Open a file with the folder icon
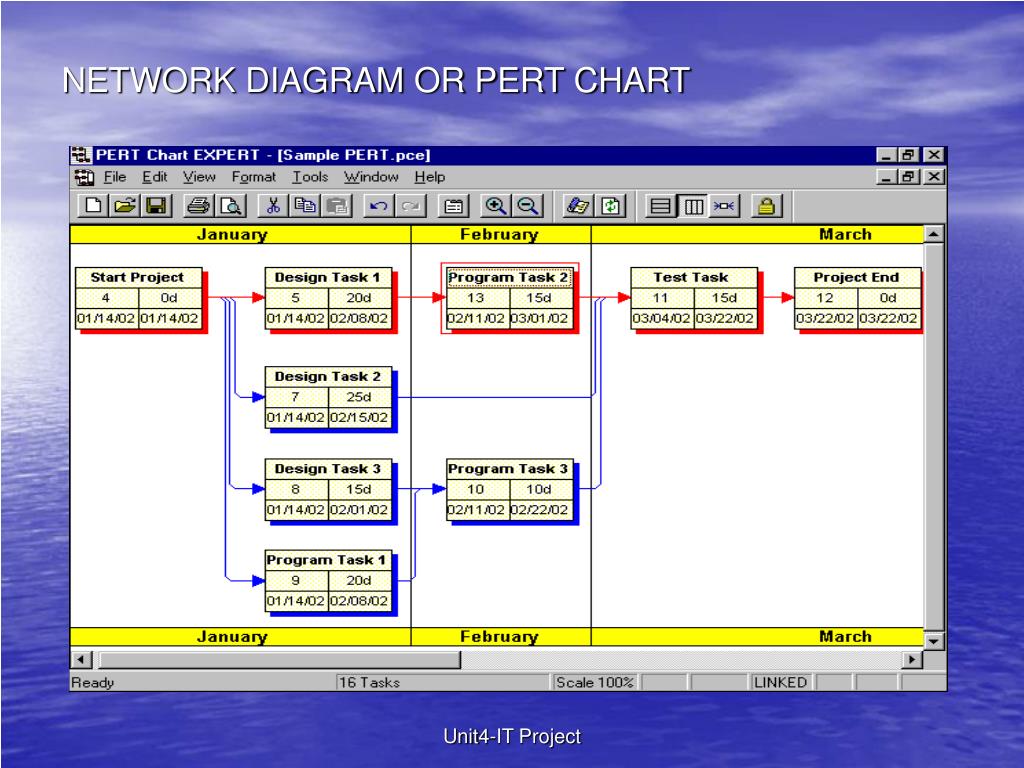This screenshot has height=768, width=1024. point(124,206)
